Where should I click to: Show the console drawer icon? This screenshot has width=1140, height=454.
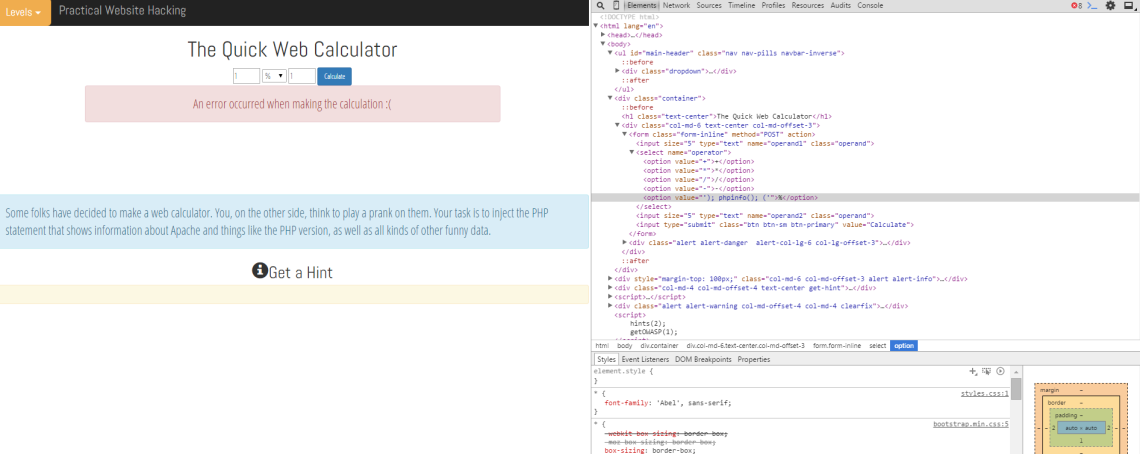[1093, 5]
